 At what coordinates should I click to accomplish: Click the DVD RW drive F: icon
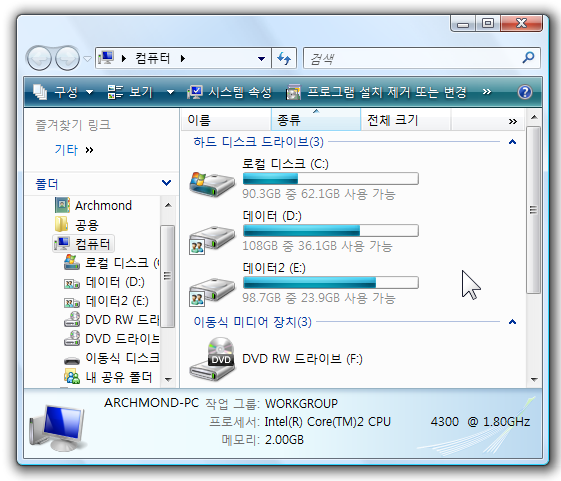[x=212, y=359]
